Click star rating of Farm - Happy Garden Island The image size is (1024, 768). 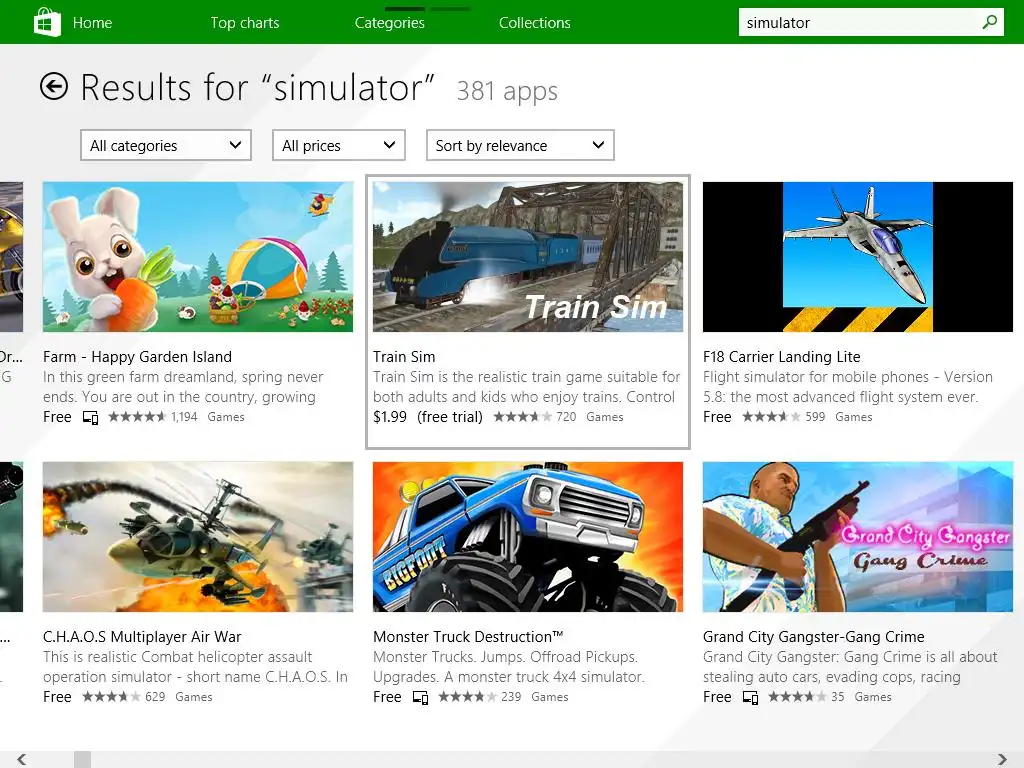click(x=137, y=417)
